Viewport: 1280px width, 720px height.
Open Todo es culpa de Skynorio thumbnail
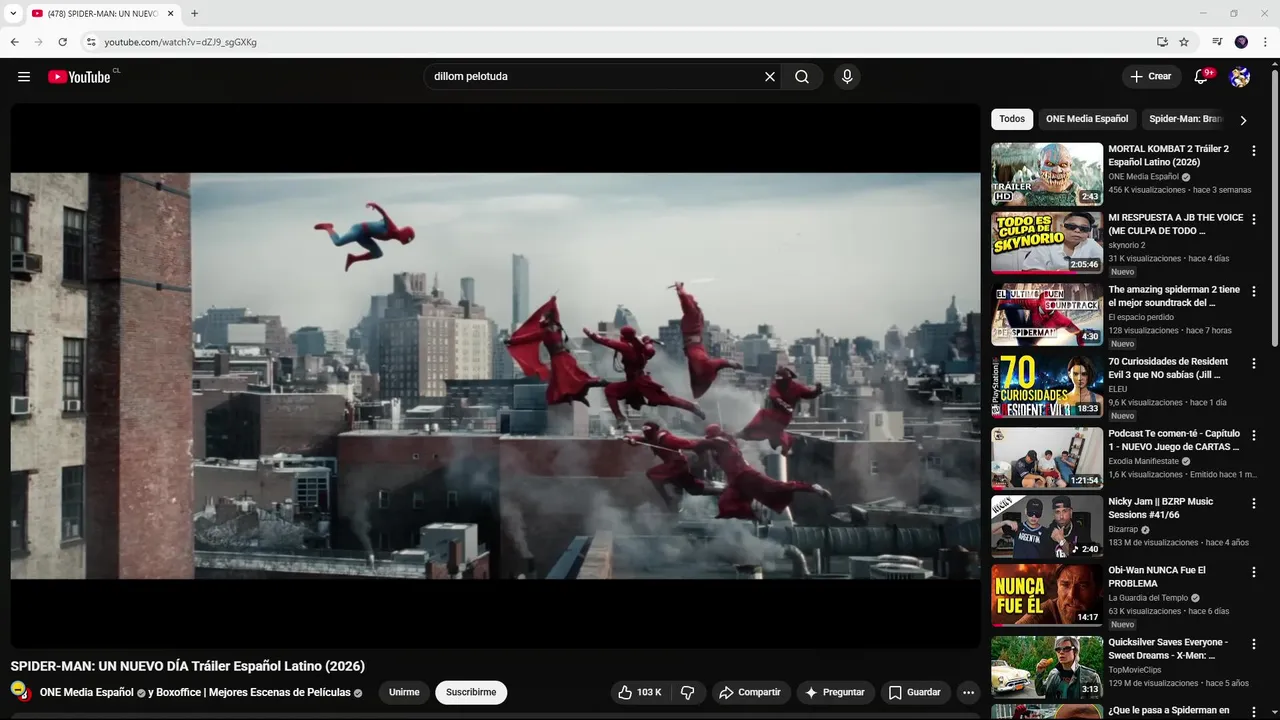point(1047,243)
